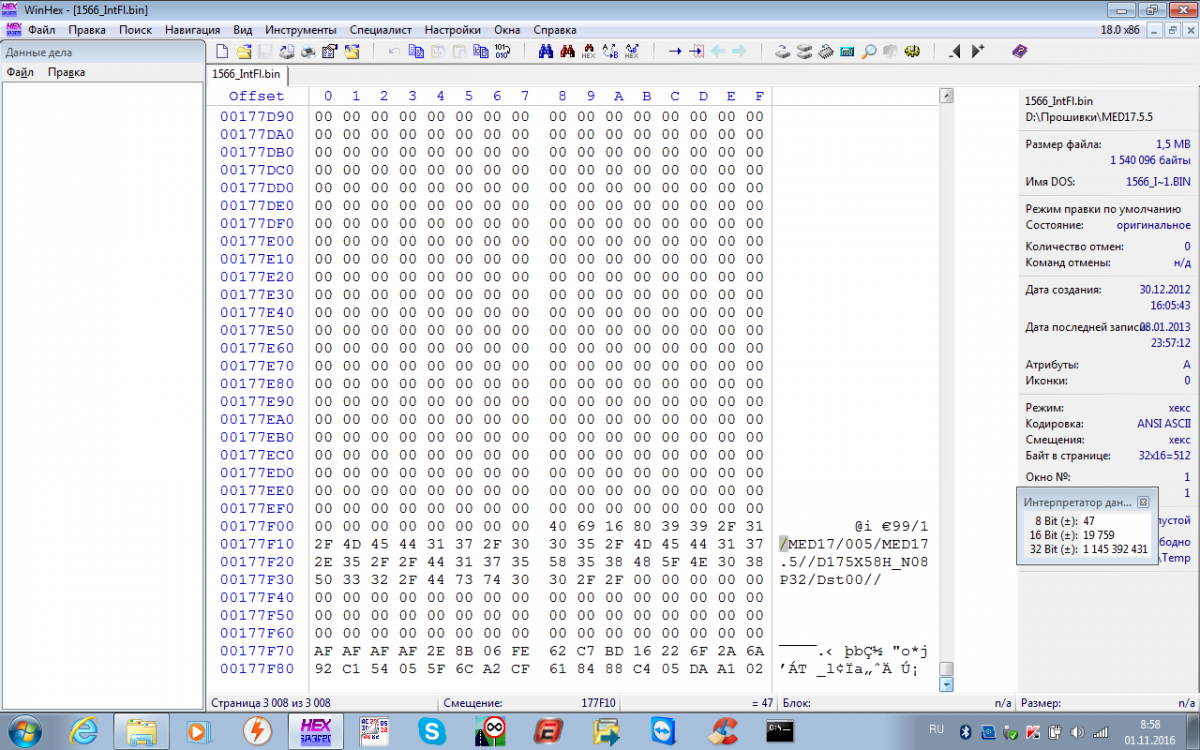Click the Replace hex values icon
The height and width of the screenshot is (750, 1200).
[632, 51]
